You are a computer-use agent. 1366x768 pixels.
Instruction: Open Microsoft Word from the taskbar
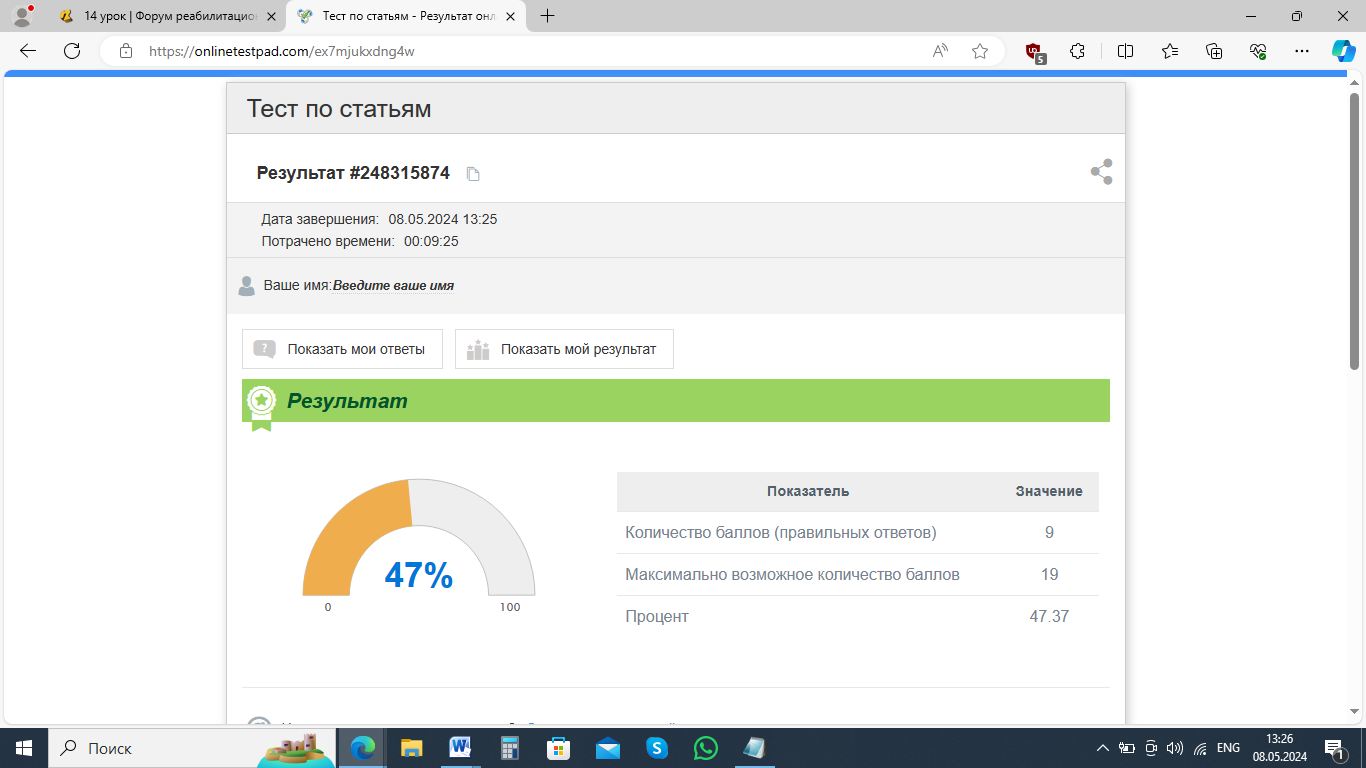pyautogui.click(x=461, y=747)
